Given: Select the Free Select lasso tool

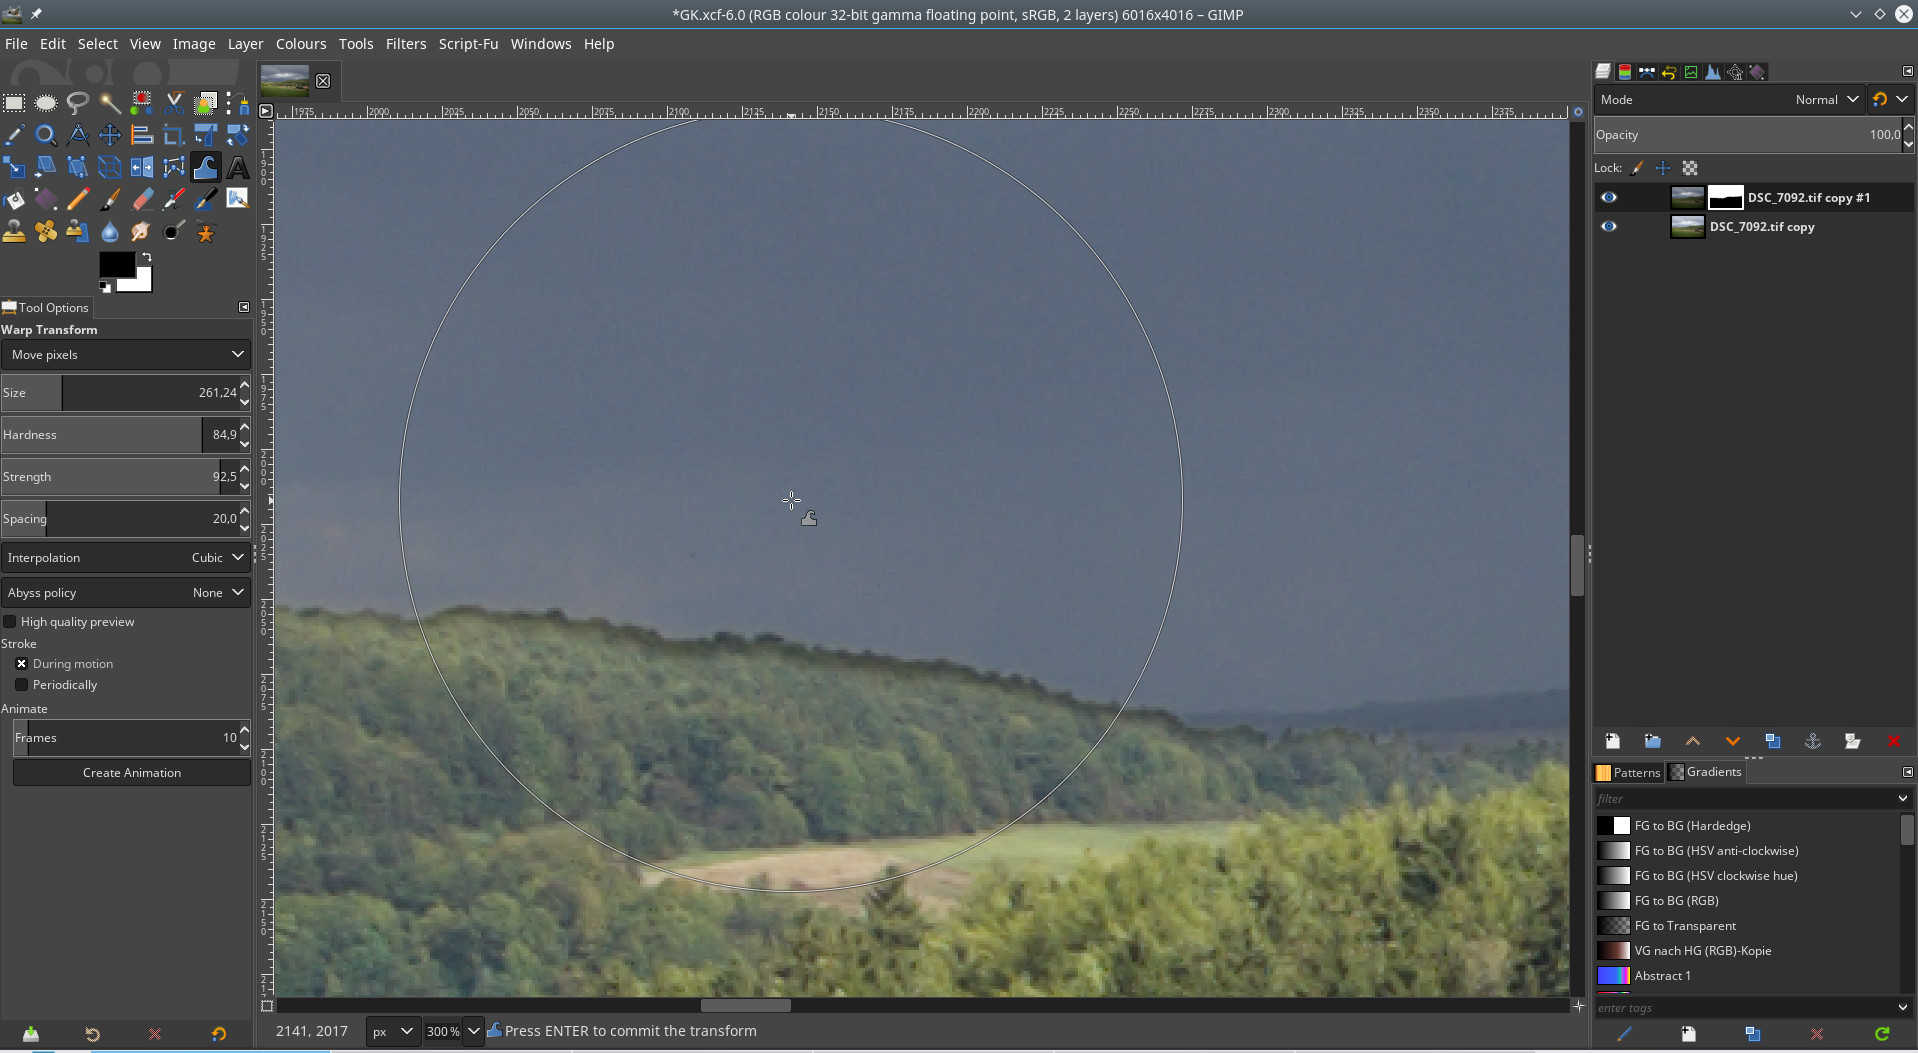Looking at the screenshot, I should 78,103.
